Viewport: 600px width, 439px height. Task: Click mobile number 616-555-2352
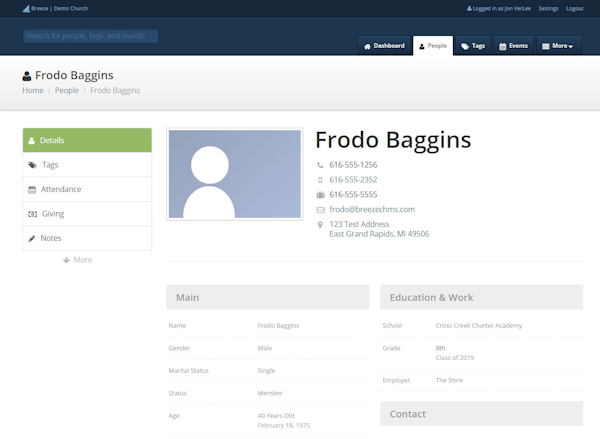353,180
